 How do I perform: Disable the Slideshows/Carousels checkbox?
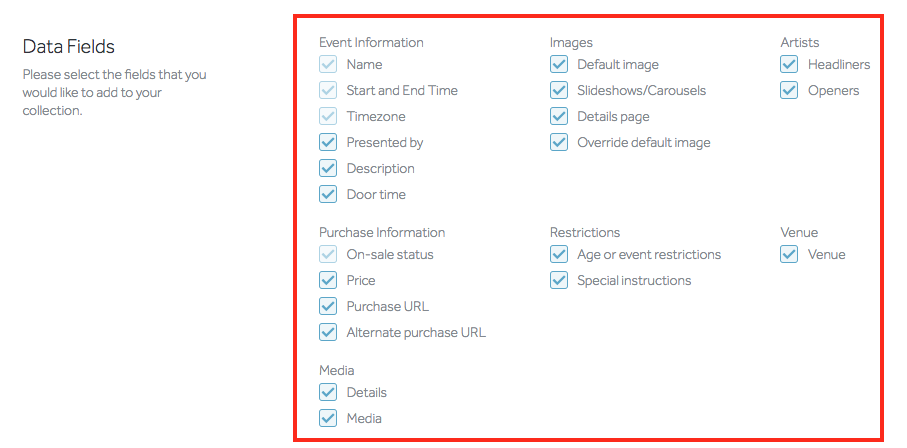point(559,90)
